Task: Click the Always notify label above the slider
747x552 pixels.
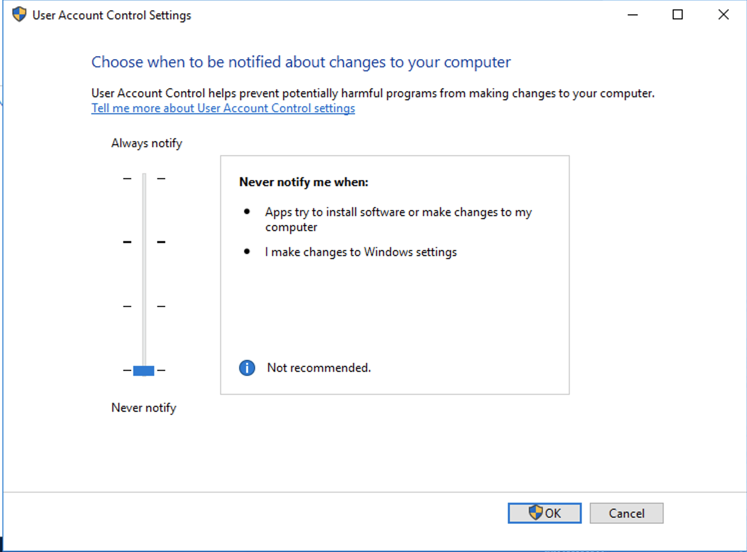Action: pyautogui.click(x=147, y=143)
